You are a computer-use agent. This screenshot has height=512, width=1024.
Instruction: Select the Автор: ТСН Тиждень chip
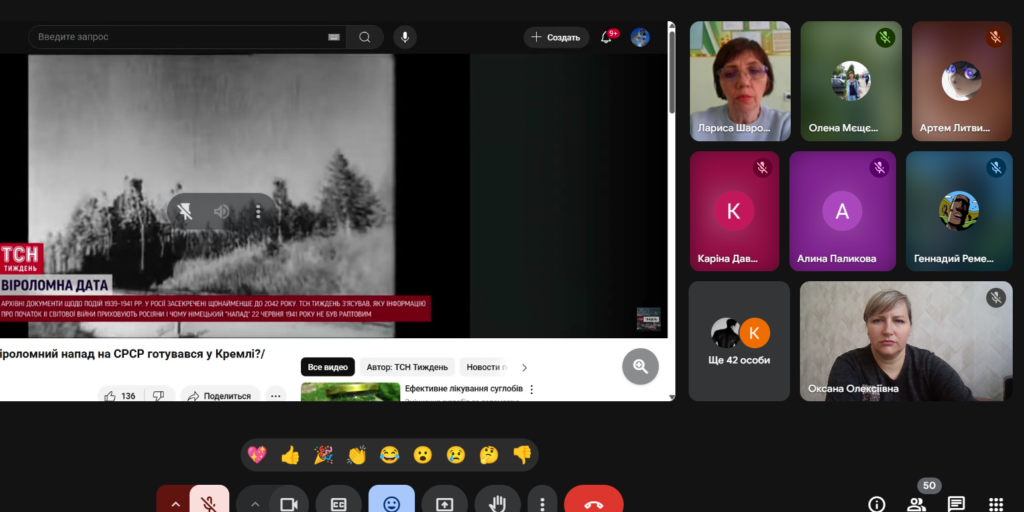[407, 367]
